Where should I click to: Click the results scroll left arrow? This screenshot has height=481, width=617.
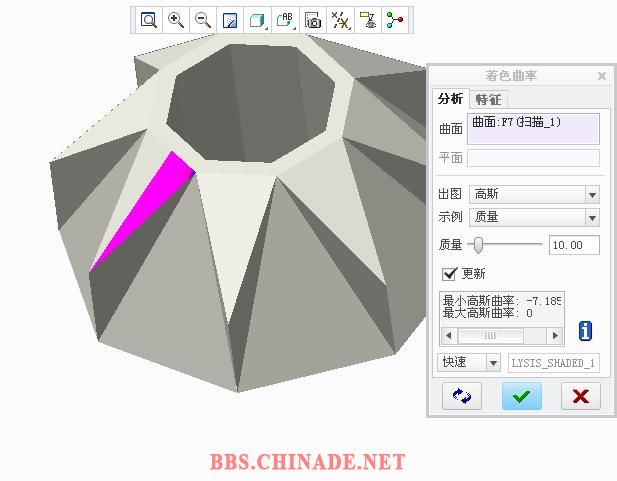449,336
